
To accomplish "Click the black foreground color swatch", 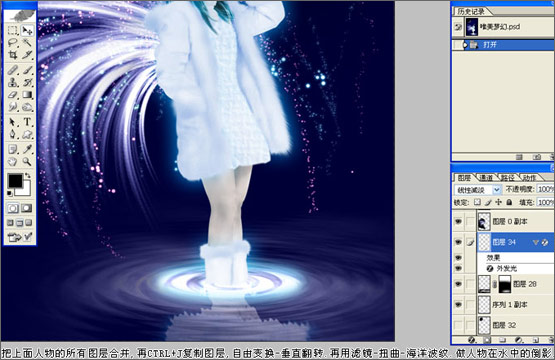I will point(16,181).
